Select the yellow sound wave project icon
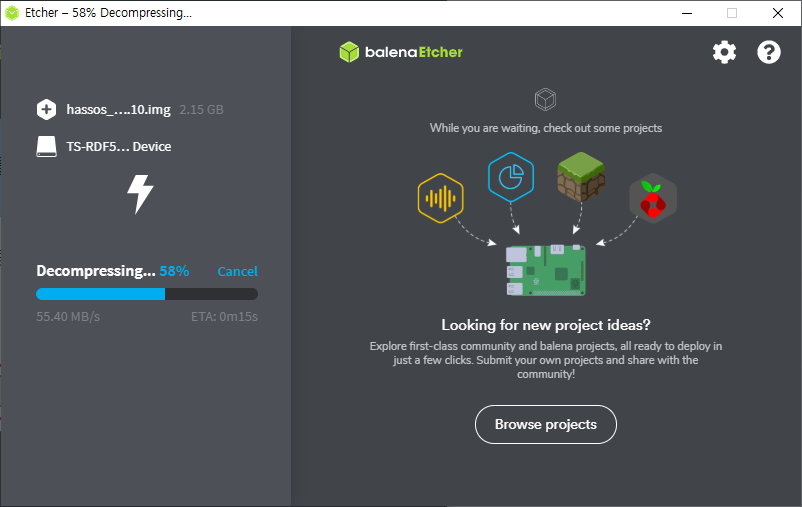Image resolution: width=802 pixels, height=507 pixels. pos(440,198)
